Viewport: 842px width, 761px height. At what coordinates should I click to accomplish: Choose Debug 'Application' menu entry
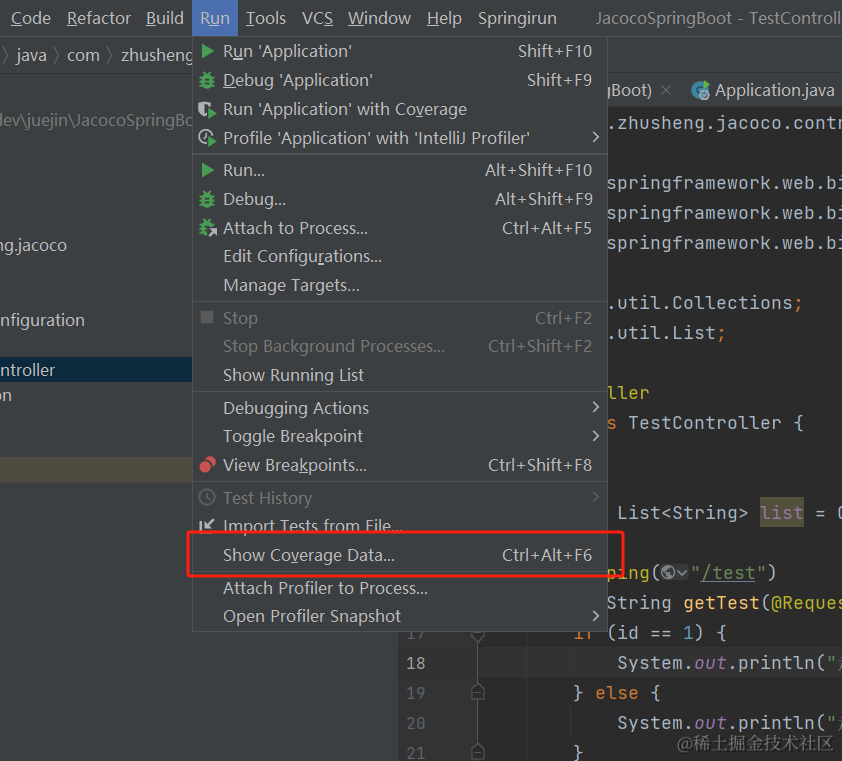click(x=400, y=81)
